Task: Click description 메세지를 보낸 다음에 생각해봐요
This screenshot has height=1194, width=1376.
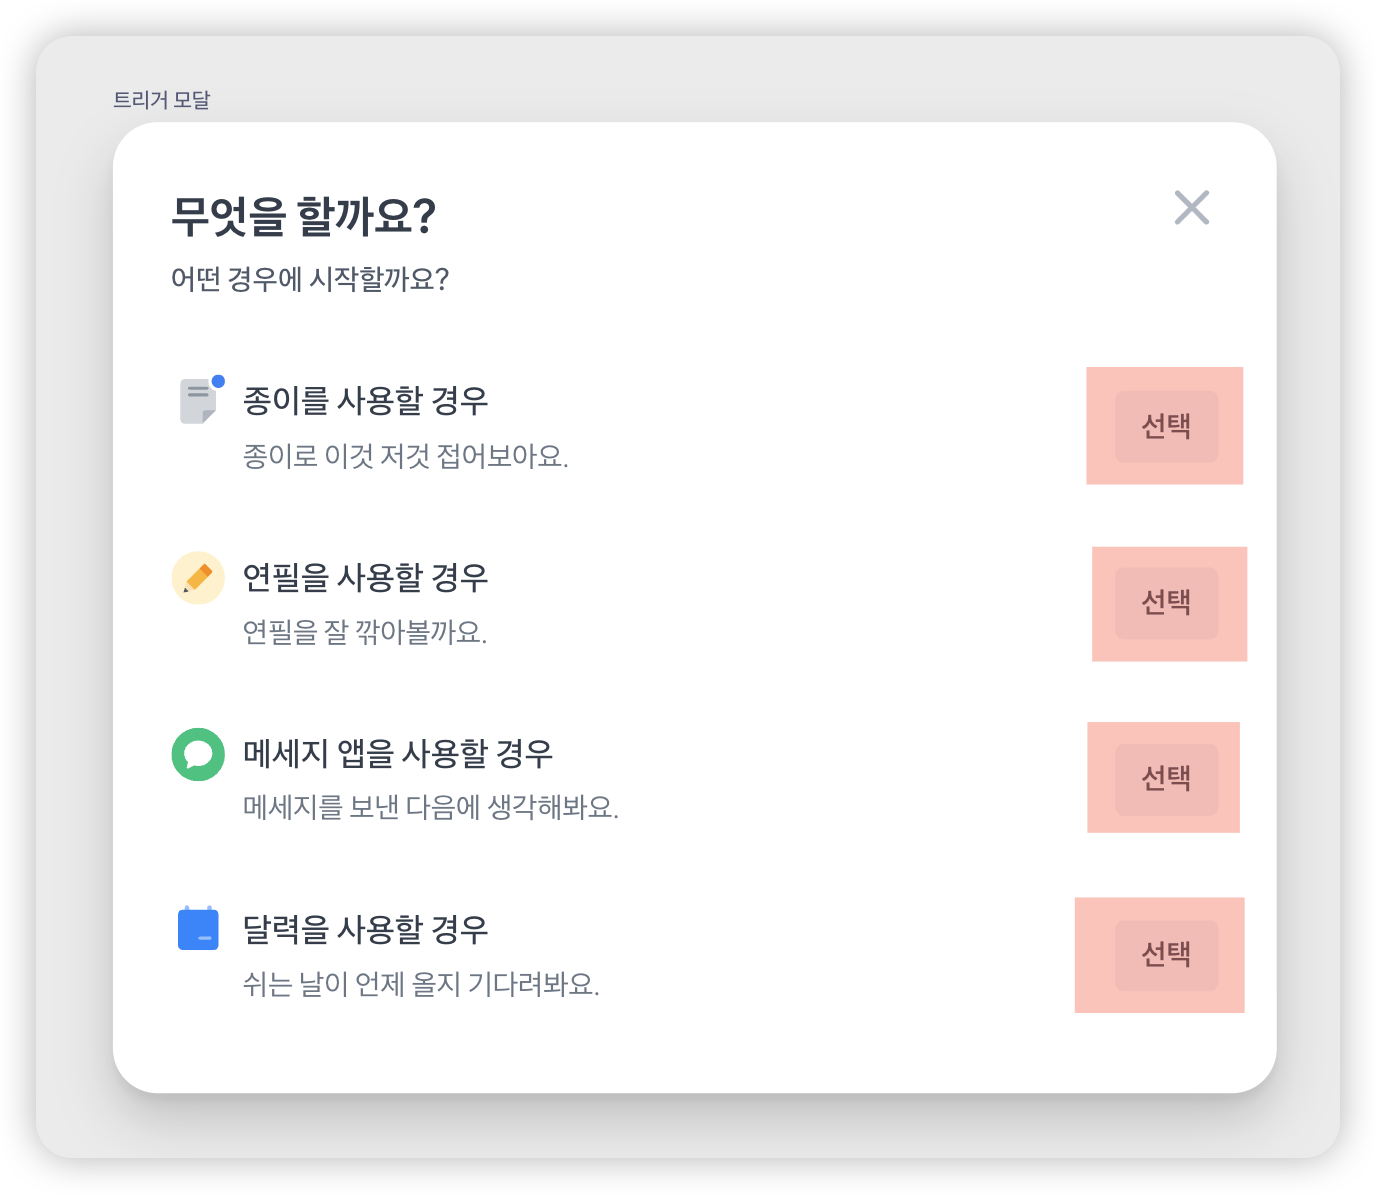Action: pos(431,808)
